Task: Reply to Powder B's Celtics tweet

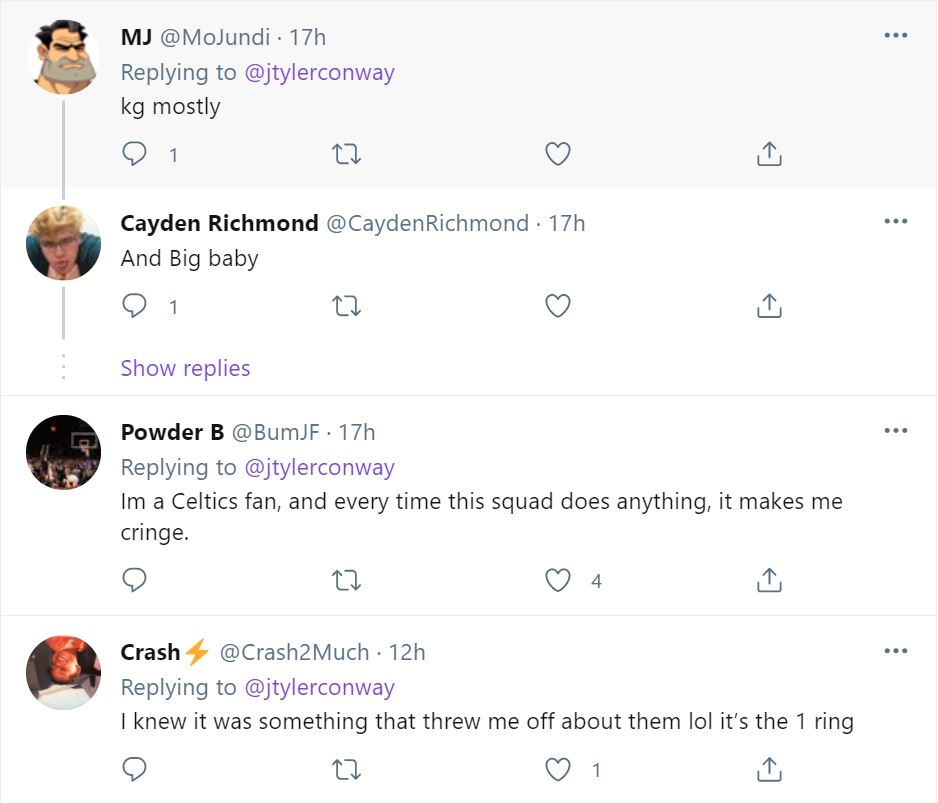Action: coord(134,580)
